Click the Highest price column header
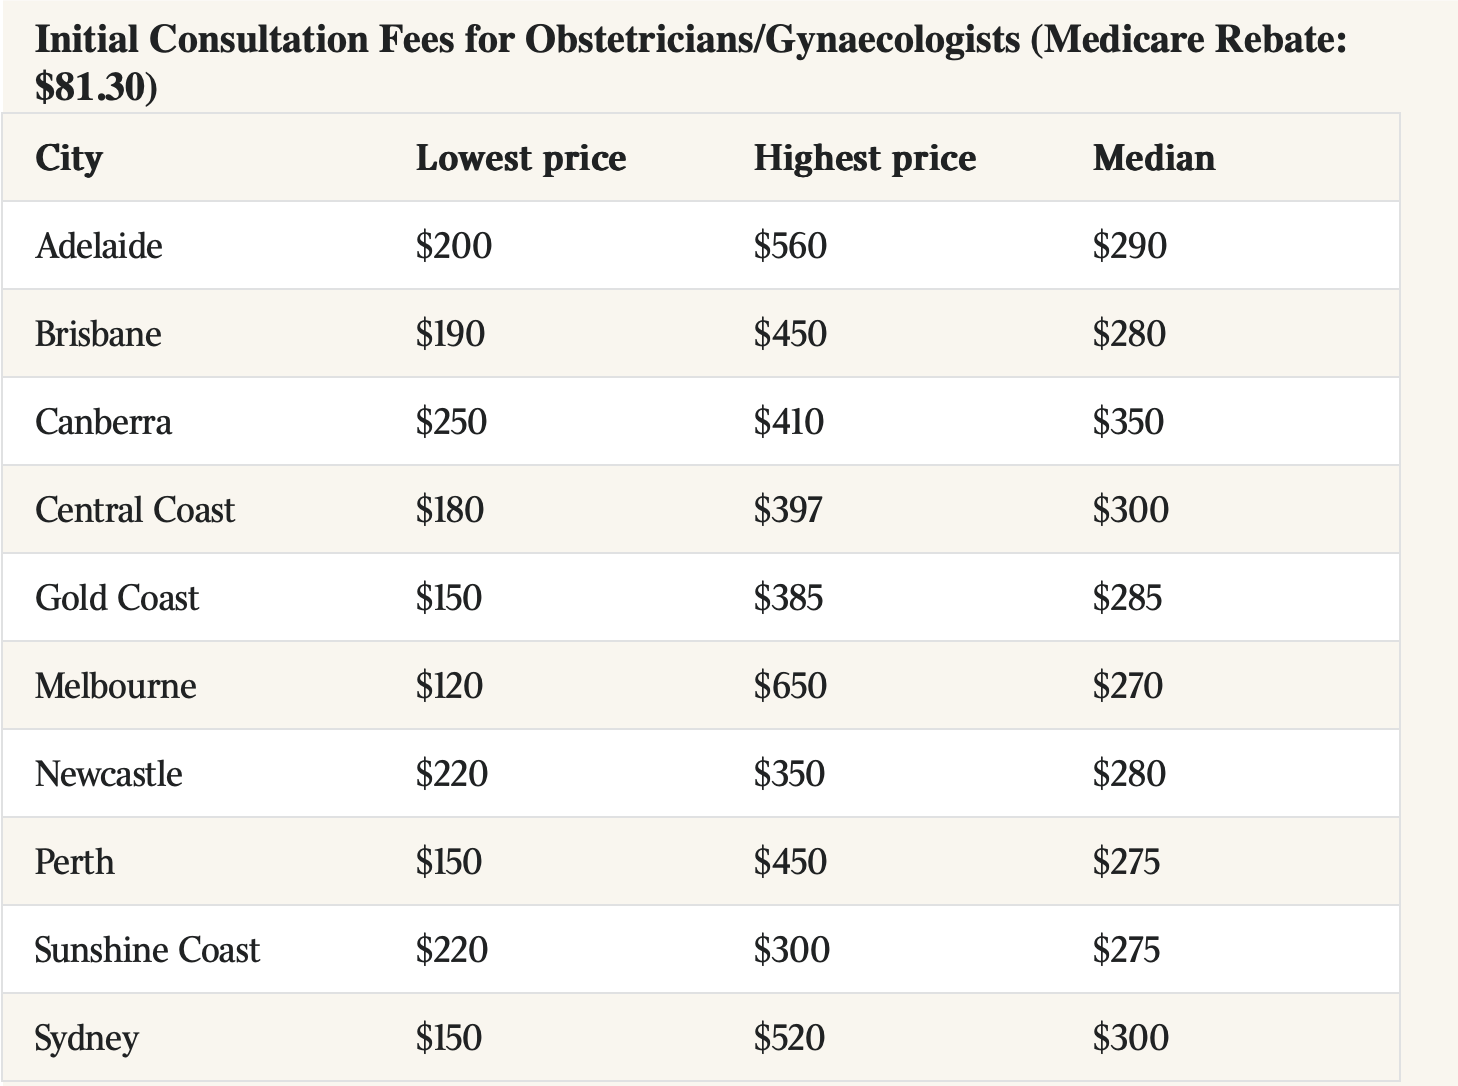Screen dimensions: 1458x1086 pos(865,159)
